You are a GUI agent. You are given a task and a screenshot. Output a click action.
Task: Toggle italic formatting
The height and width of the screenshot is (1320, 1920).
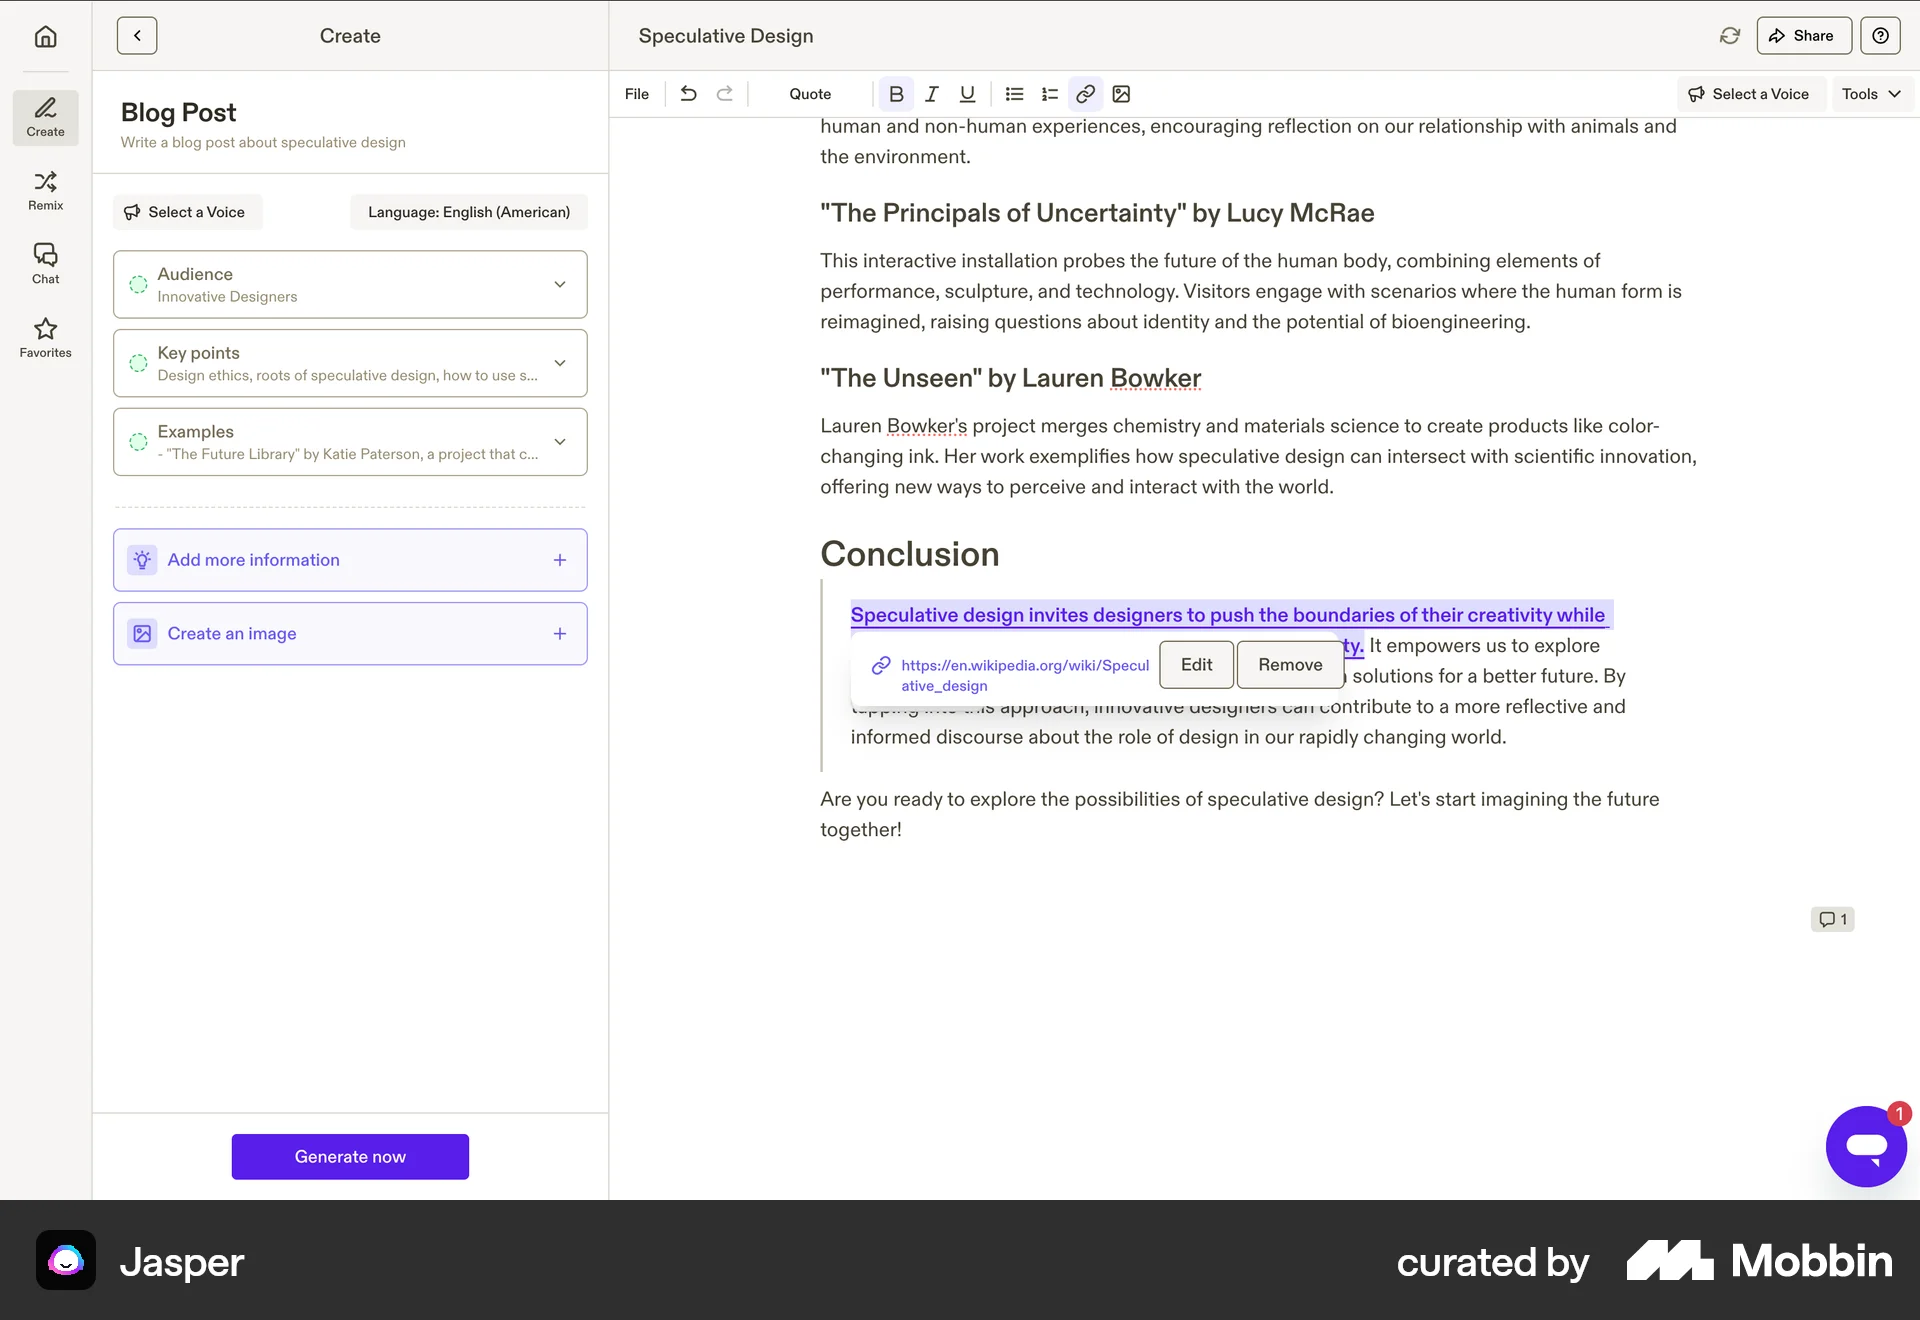(931, 94)
